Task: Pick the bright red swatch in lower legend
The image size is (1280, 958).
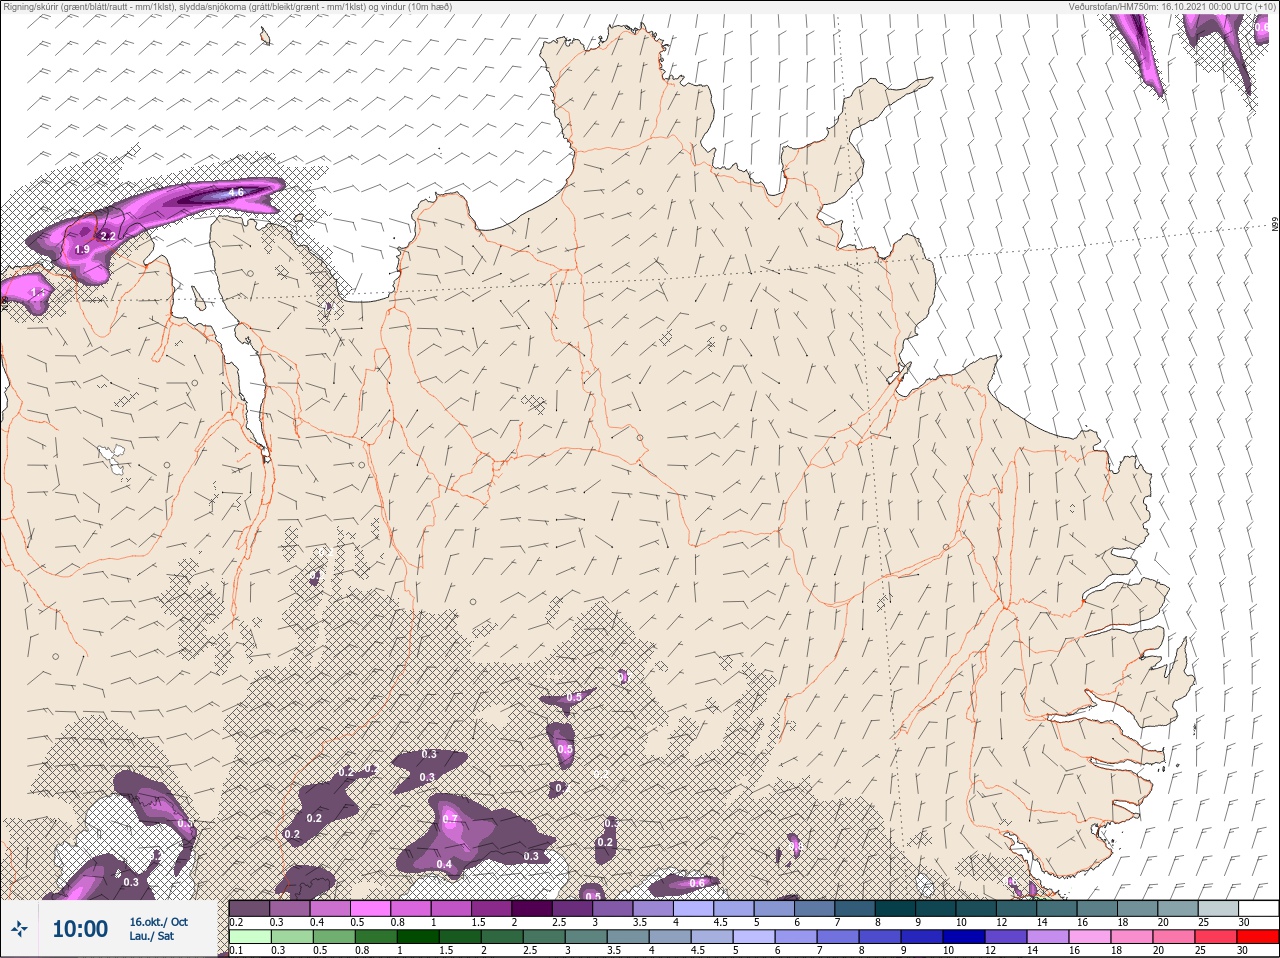Action: coord(1258,937)
